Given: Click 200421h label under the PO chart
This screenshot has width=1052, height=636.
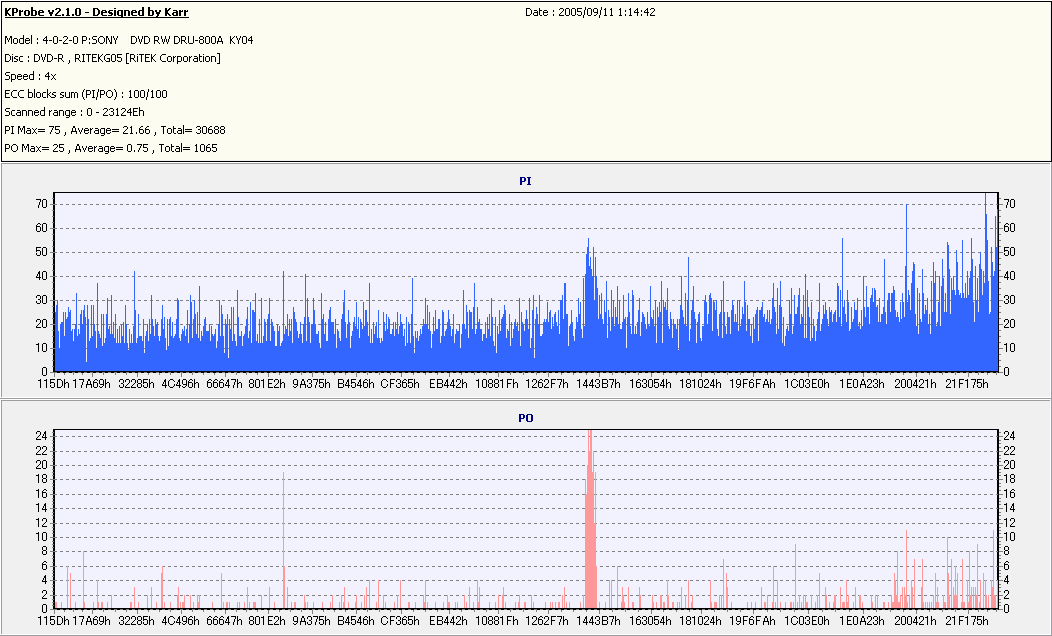Looking at the screenshot, I should [x=915, y=621].
